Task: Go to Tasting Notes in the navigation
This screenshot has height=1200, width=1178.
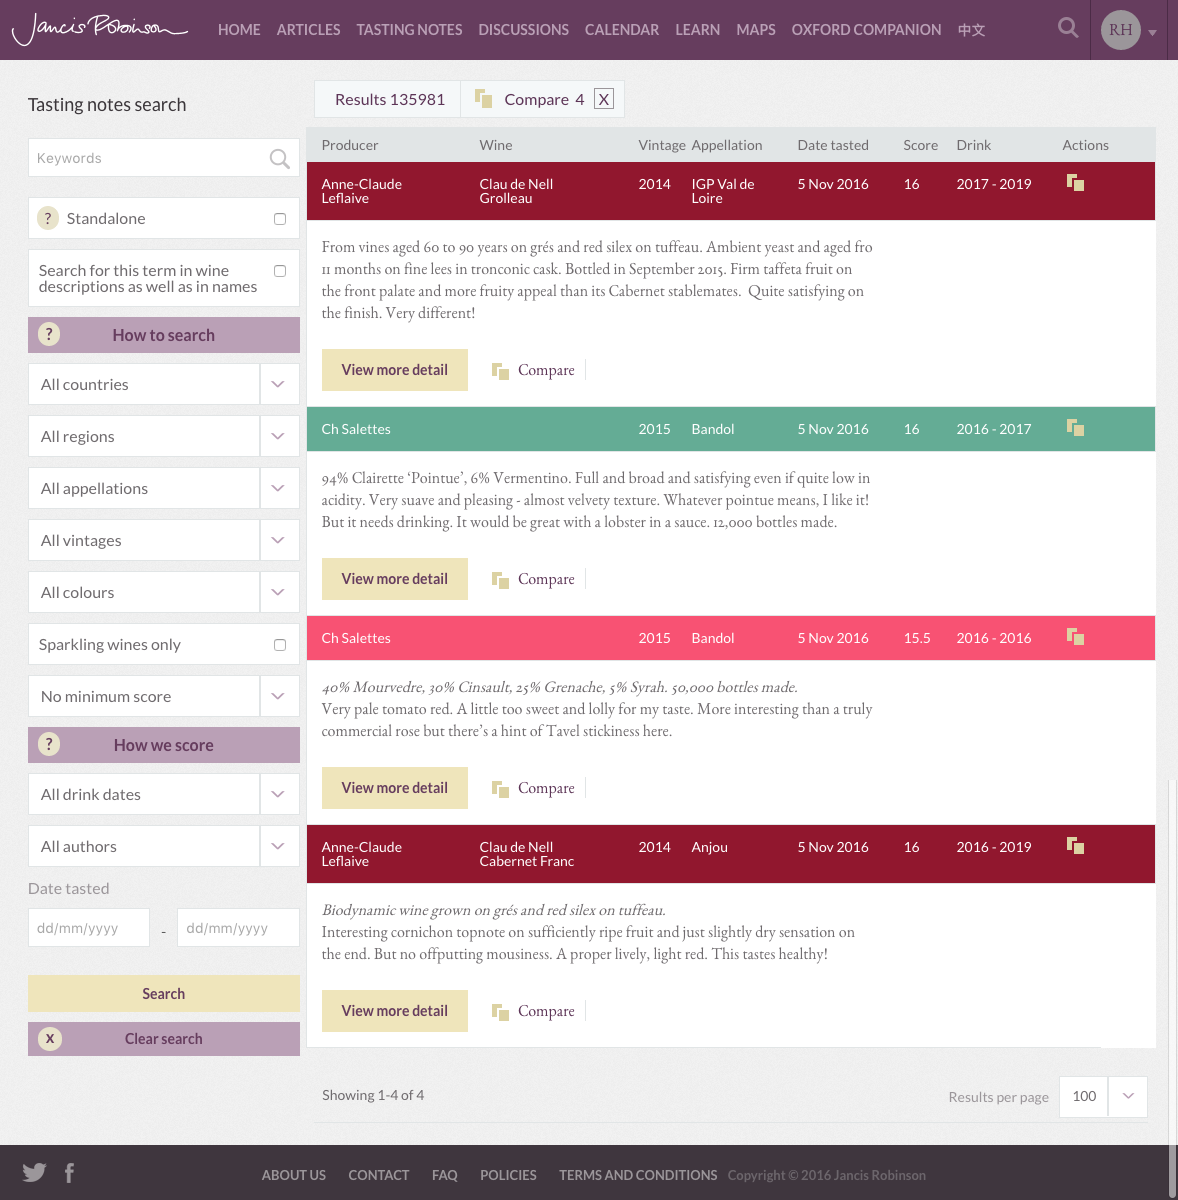Action: pos(409,30)
